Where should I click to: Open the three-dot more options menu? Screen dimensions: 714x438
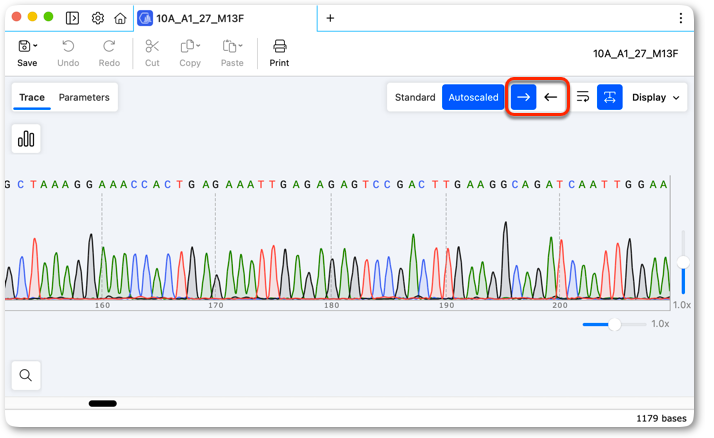[x=681, y=18]
